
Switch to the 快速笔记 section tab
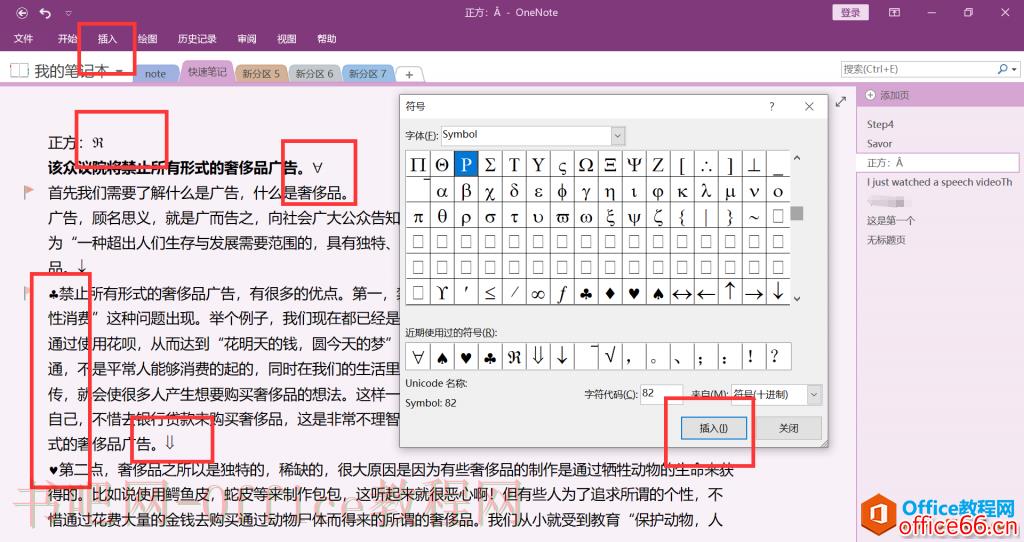[x=207, y=72]
